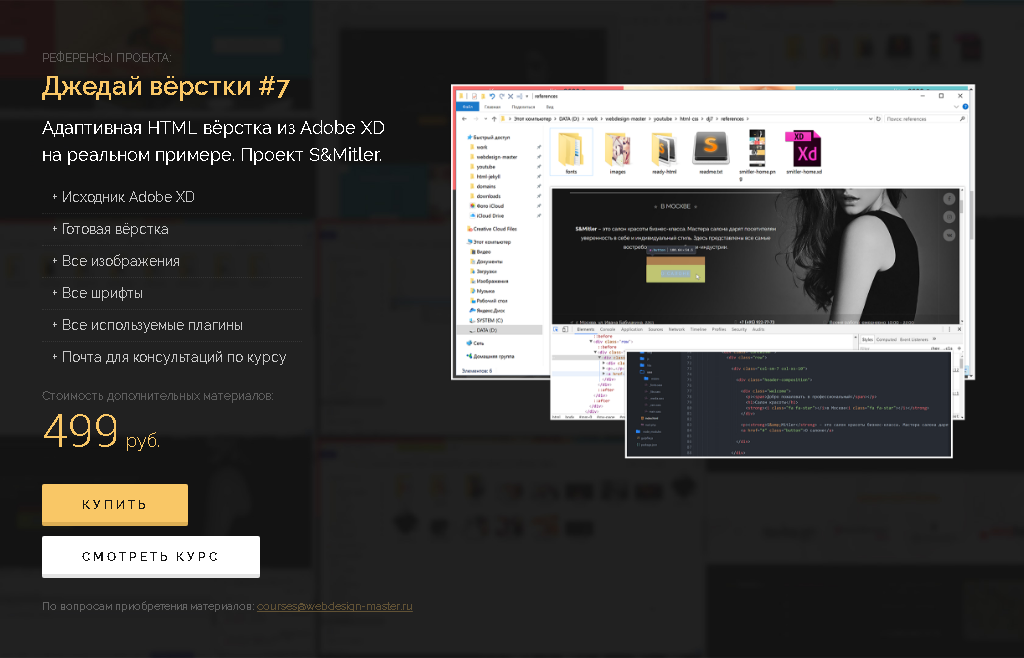
Task: Click the Instagram round icon on site preview
Action: (949, 217)
